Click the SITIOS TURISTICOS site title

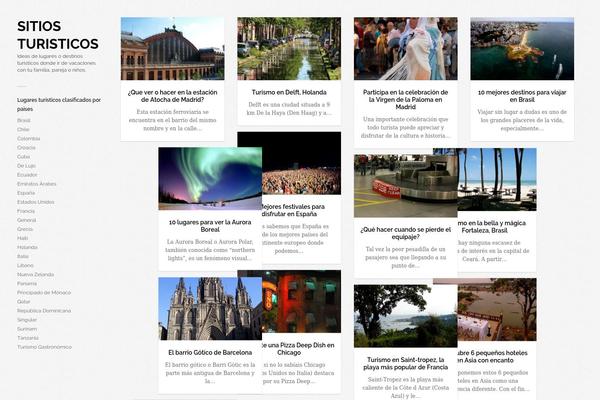tap(58, 35)
